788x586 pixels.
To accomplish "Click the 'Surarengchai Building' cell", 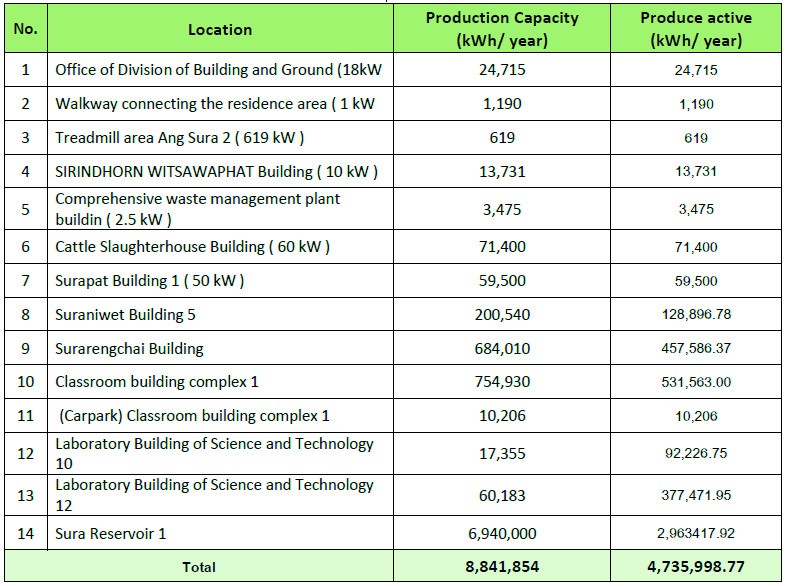I will [129, 349].
